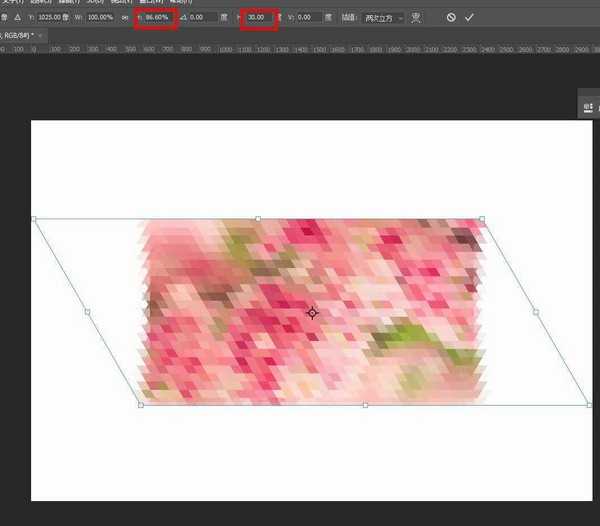Toggle relative positioning triangle icon before Y field
This screenshot has height=526, width=600.
coord(17,18)
